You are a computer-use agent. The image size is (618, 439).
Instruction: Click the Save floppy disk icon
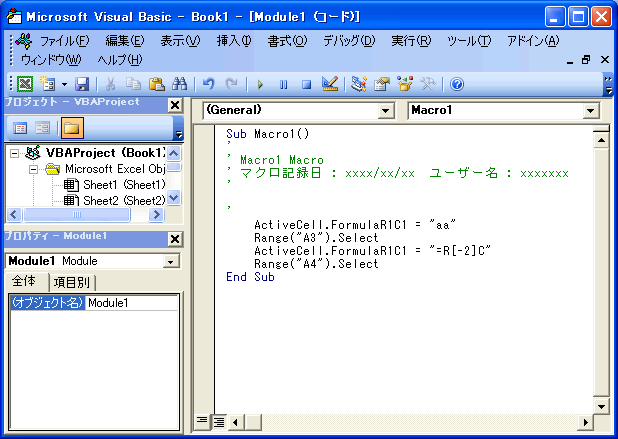pos(82,84)
